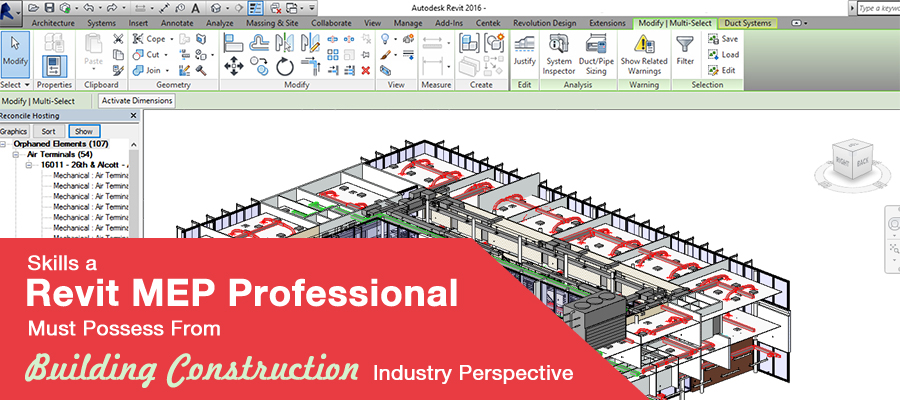The width and height of the screenshot is (900, 400).
Task: Click the ViewCube in the 3D view
Action: [x=851, y=158]
